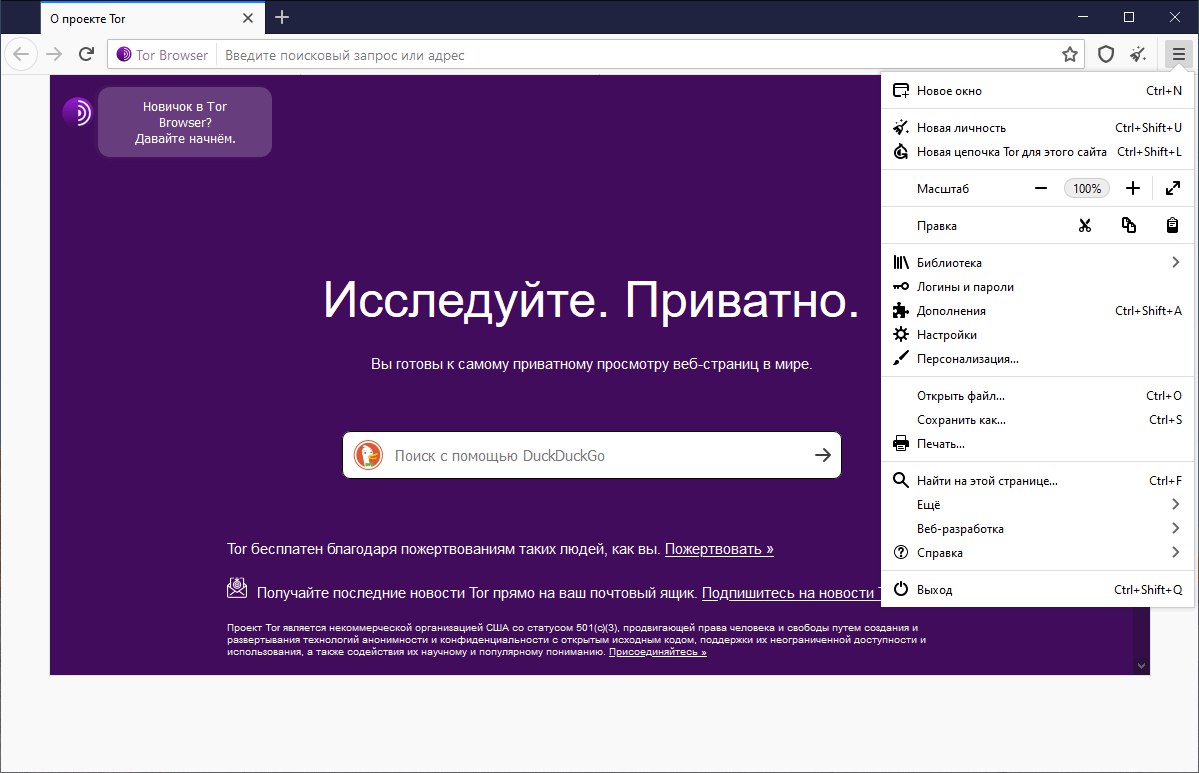The width and height of the screenshot is (1199, 773).
Task: Click the purple Tor onion logo on the page
Action: pos(77,112)
